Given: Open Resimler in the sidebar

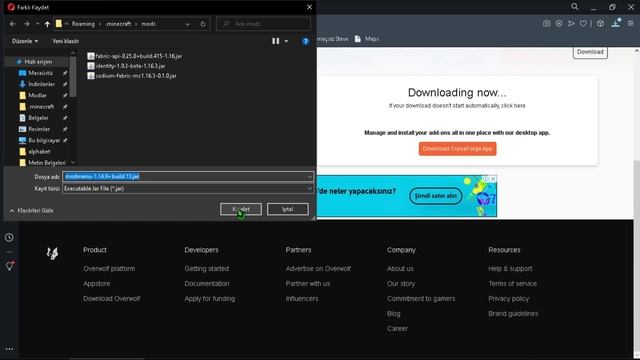Looking at the screenshot, I should tap(39, 129).
